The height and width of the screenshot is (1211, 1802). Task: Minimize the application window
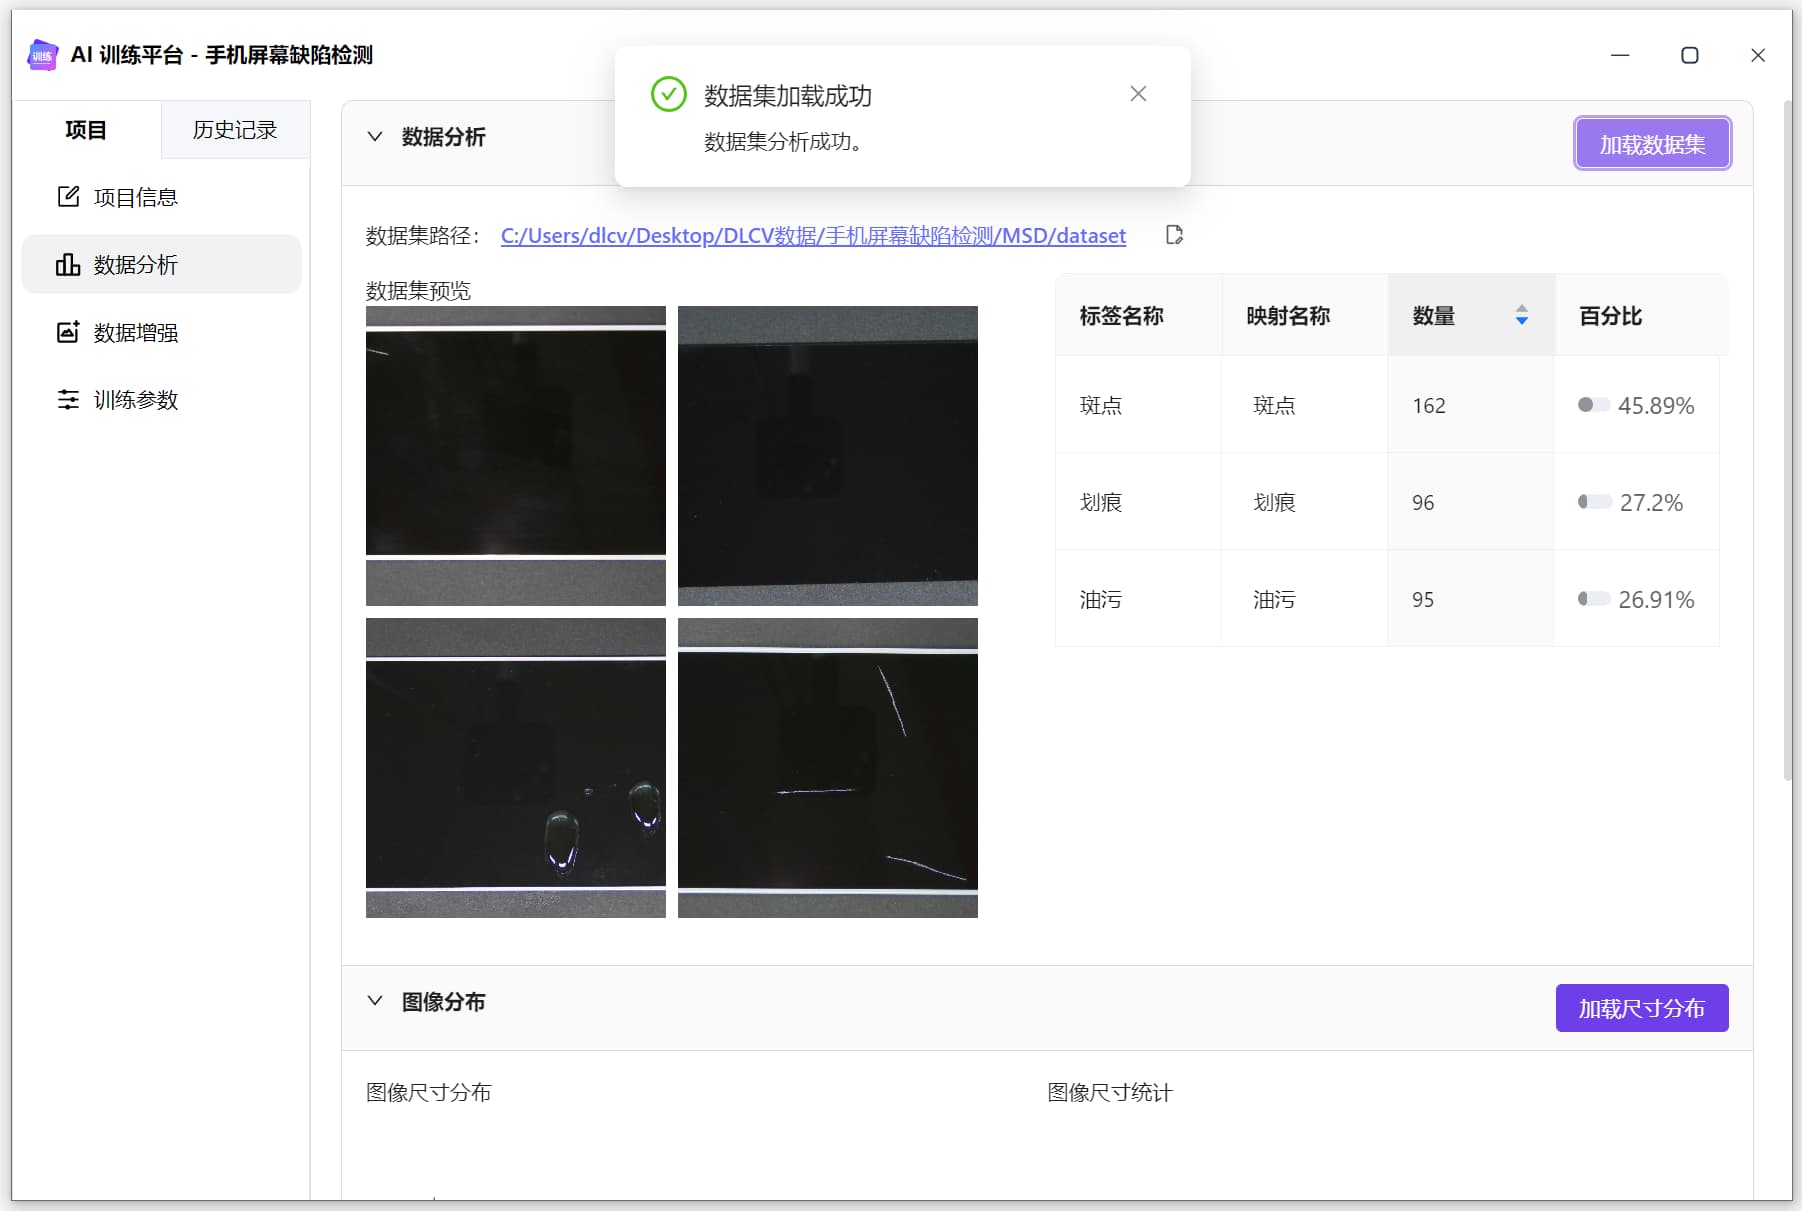(1620, 55)
